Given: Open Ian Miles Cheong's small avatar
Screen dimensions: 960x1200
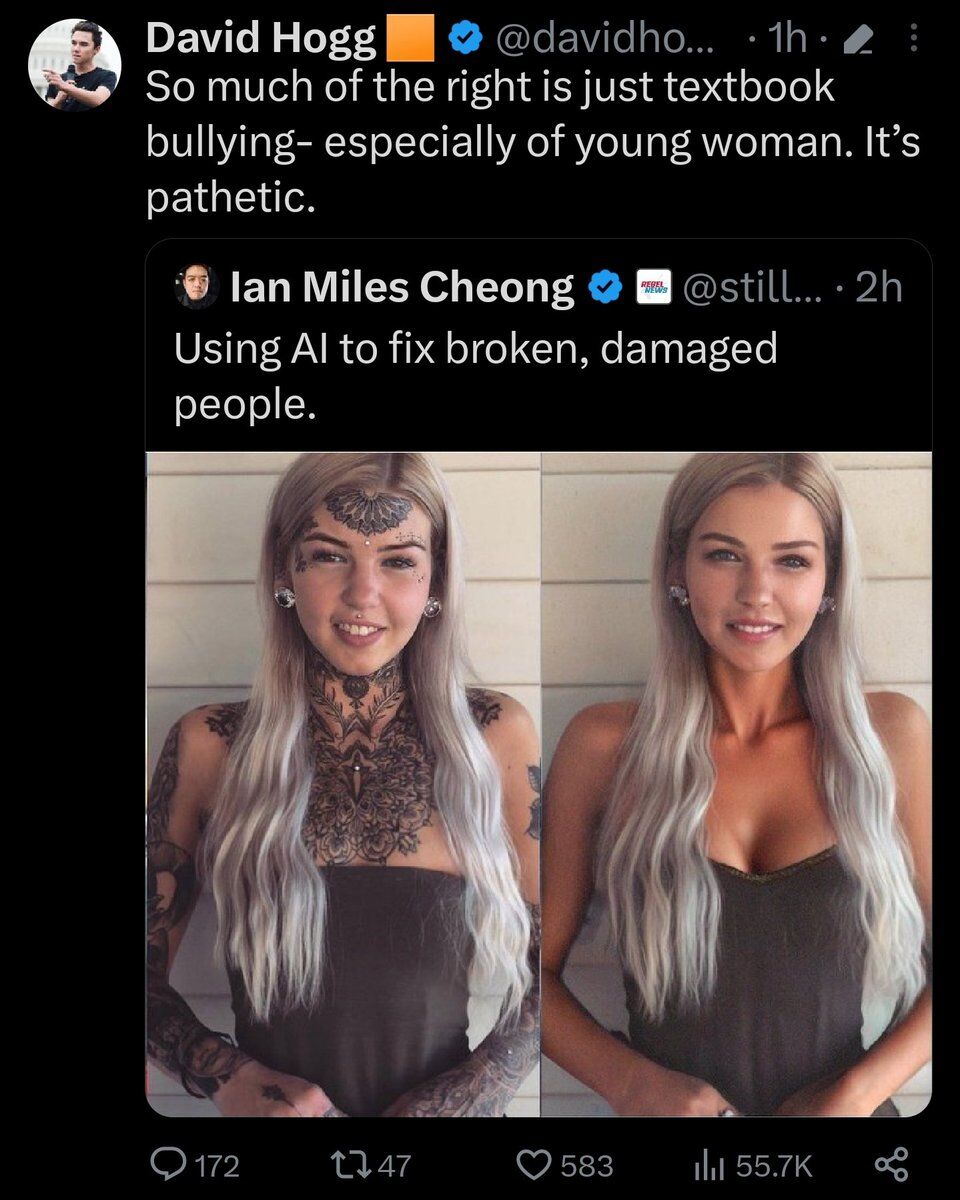Looking at the screenshot, I should tap(197, 288).
